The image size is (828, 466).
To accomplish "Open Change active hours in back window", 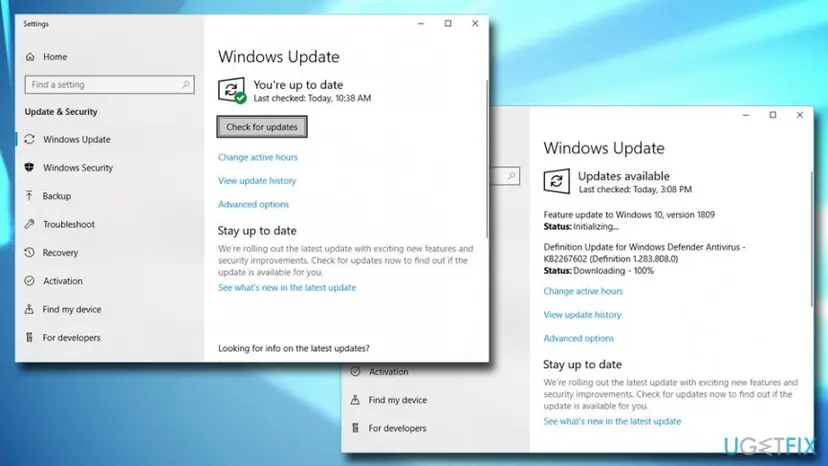I will [x=583, y=291].
